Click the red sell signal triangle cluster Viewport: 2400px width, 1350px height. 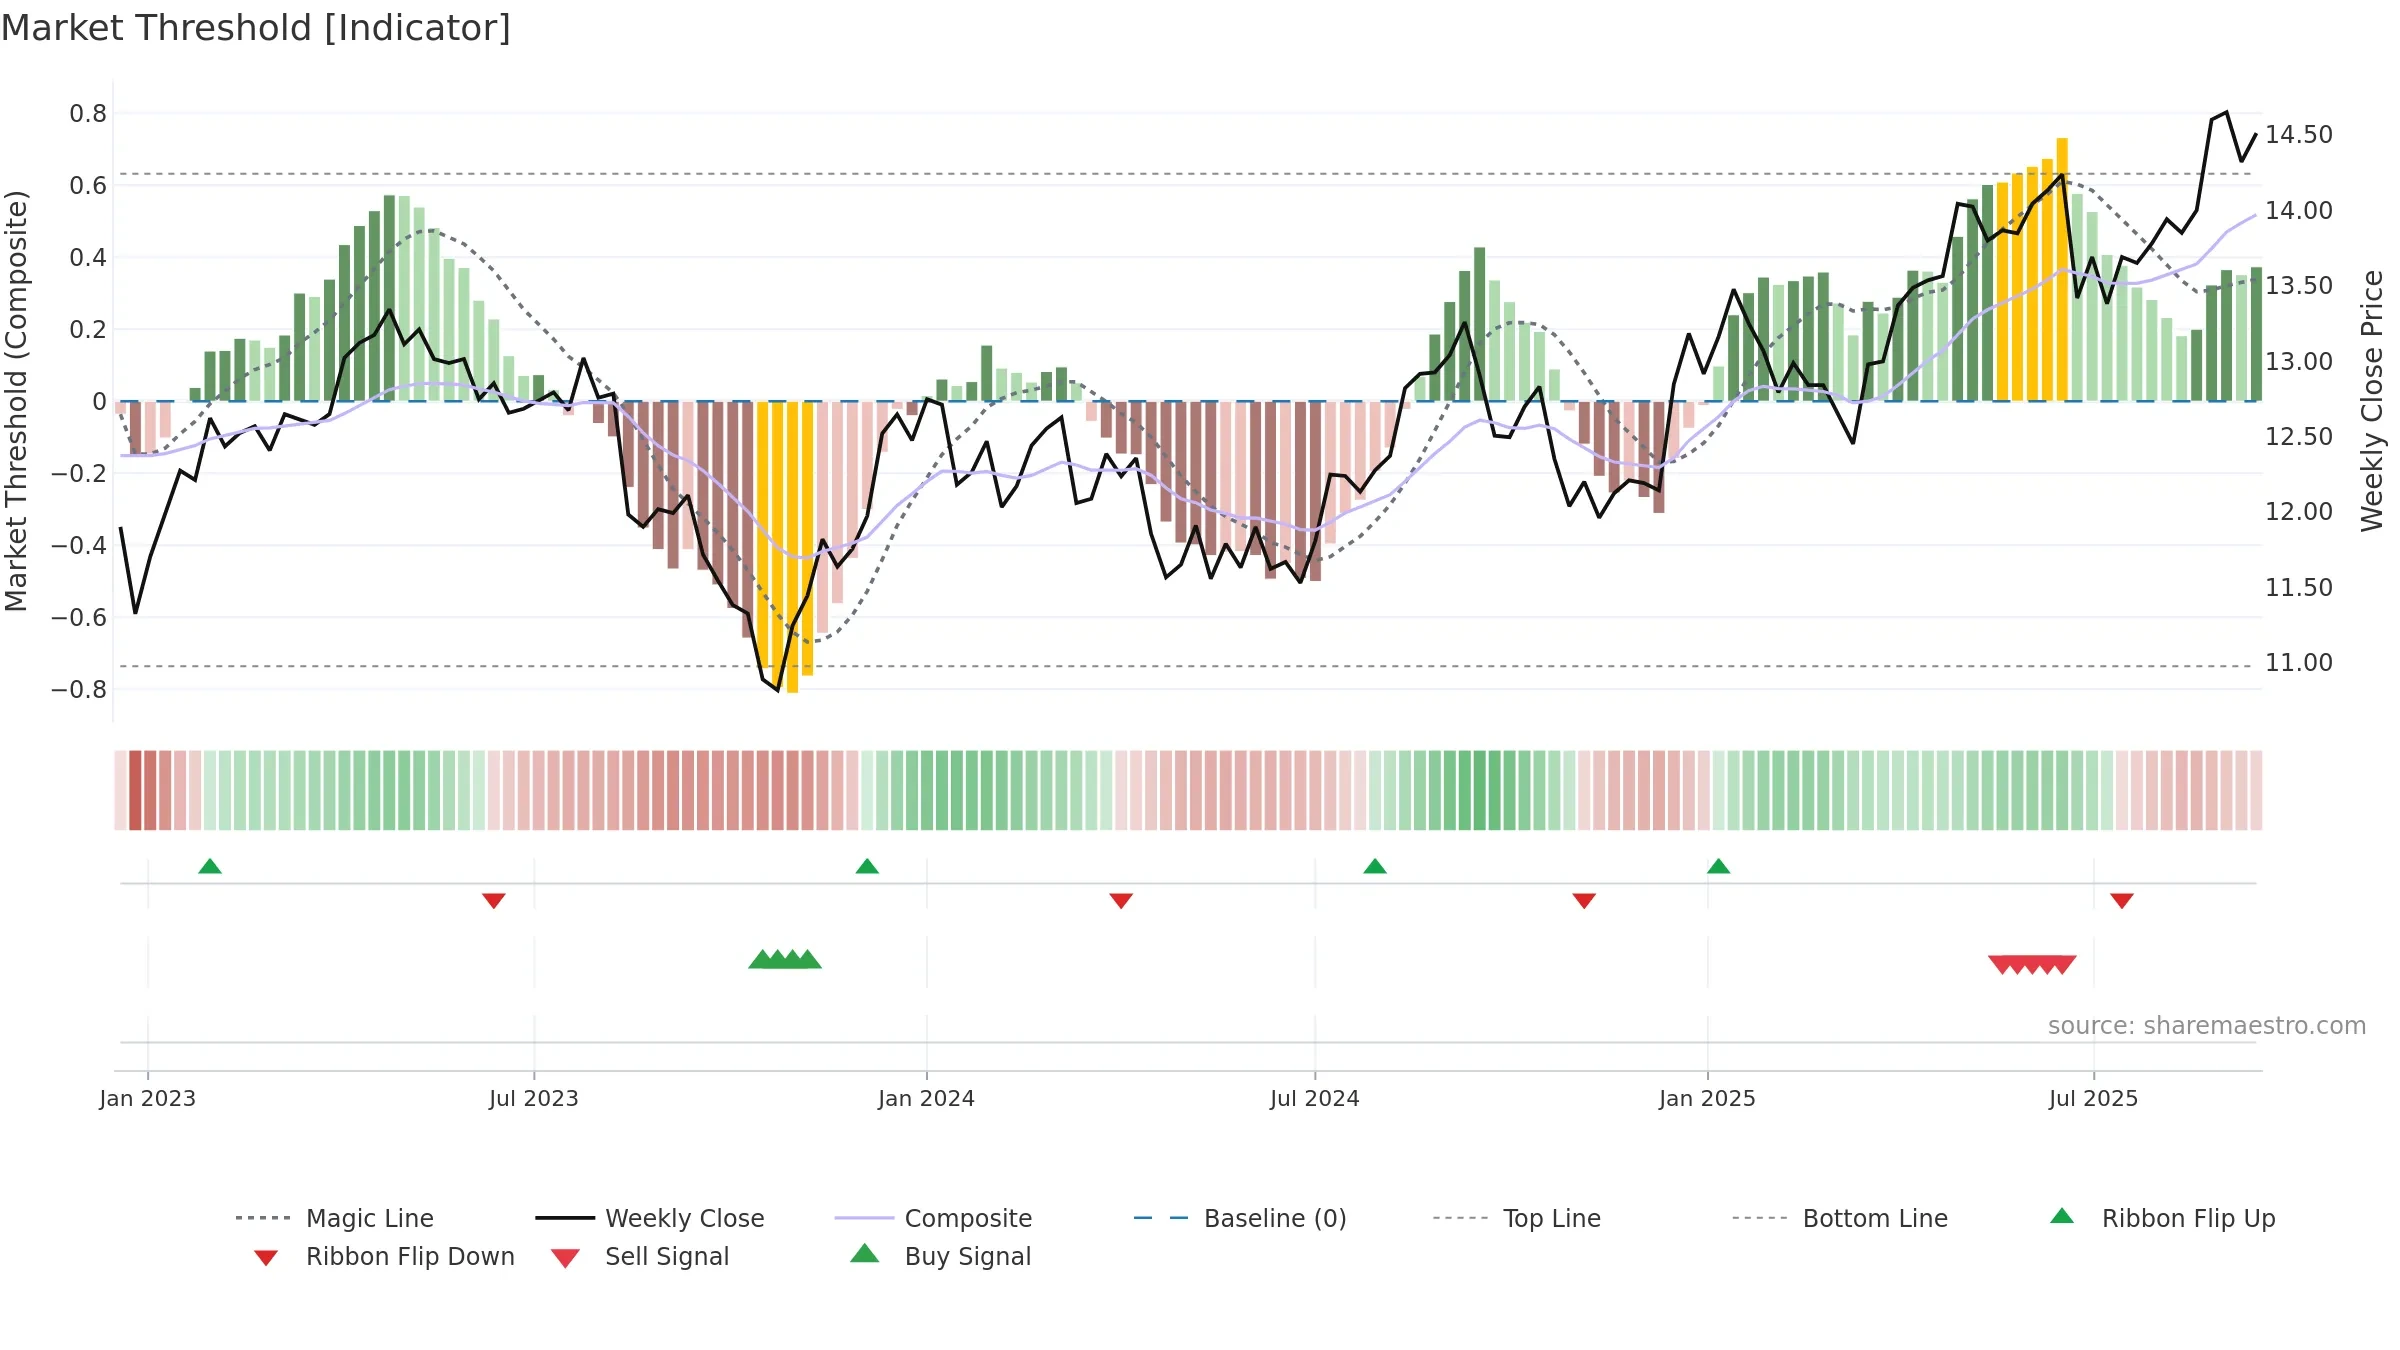(2032, 964)
